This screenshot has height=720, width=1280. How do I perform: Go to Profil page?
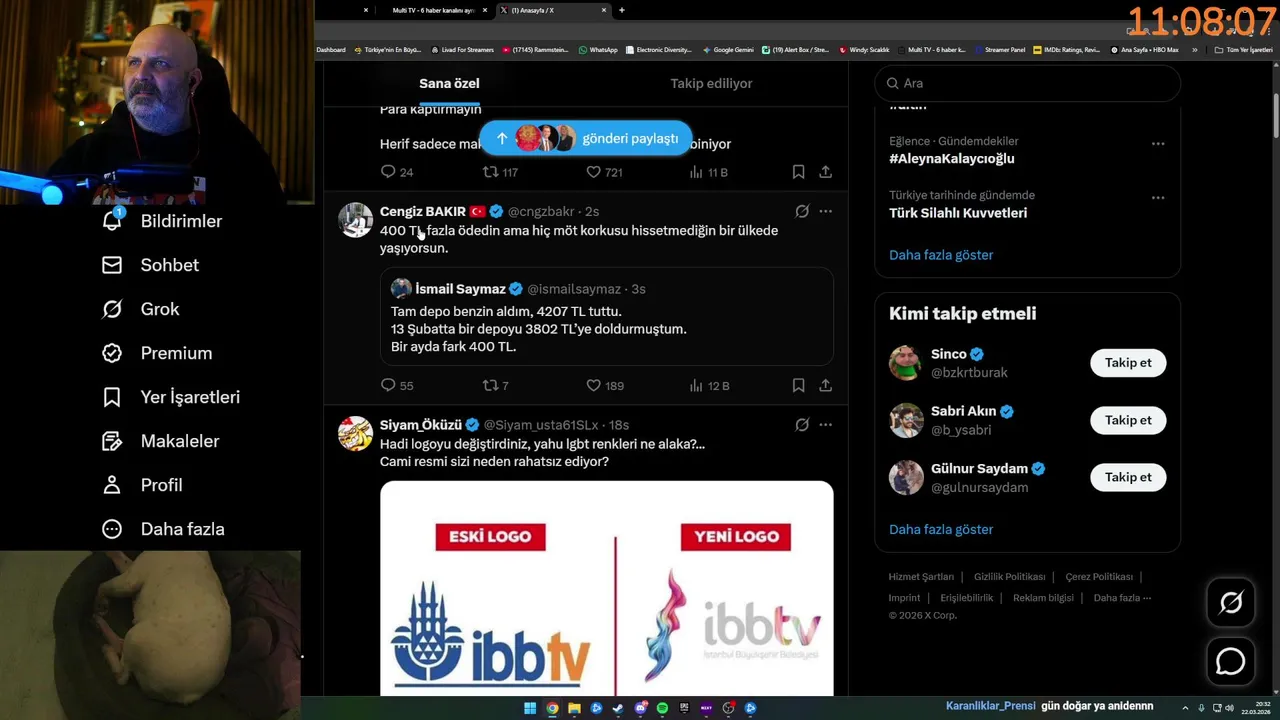(x=142, y=485)
